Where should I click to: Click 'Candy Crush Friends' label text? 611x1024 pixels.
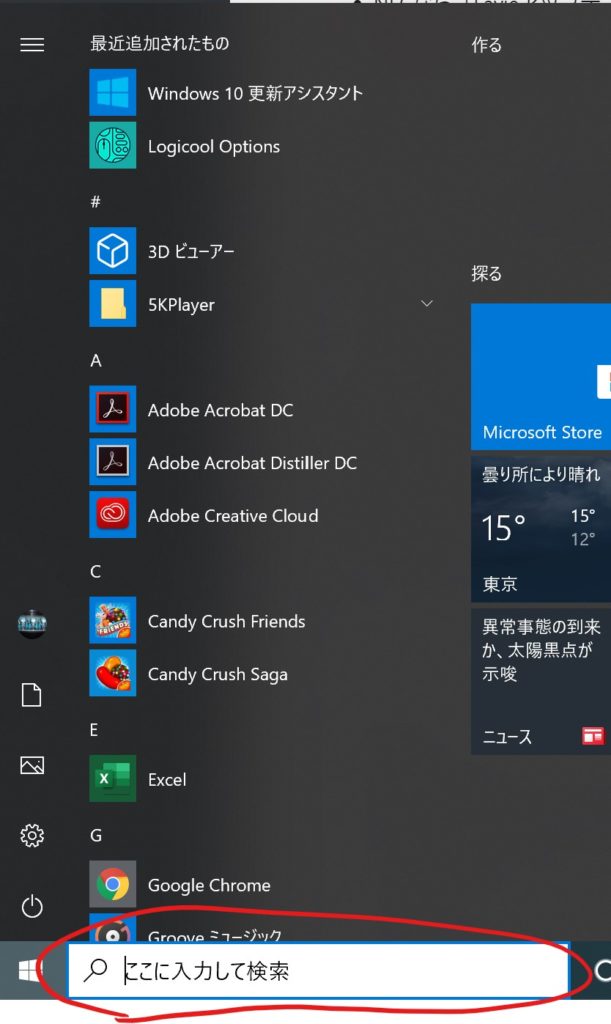coord(227,621)
